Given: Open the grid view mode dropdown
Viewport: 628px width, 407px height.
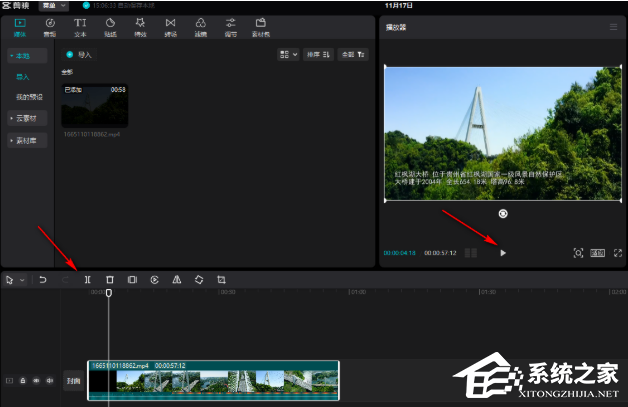Looking at the screenshot, I should (289, 55).
